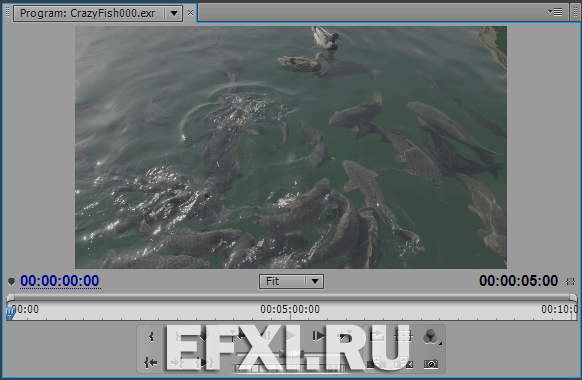Click the fish video frame in the monitor
This screenshot has width=582, height=380.
point(291,147)
